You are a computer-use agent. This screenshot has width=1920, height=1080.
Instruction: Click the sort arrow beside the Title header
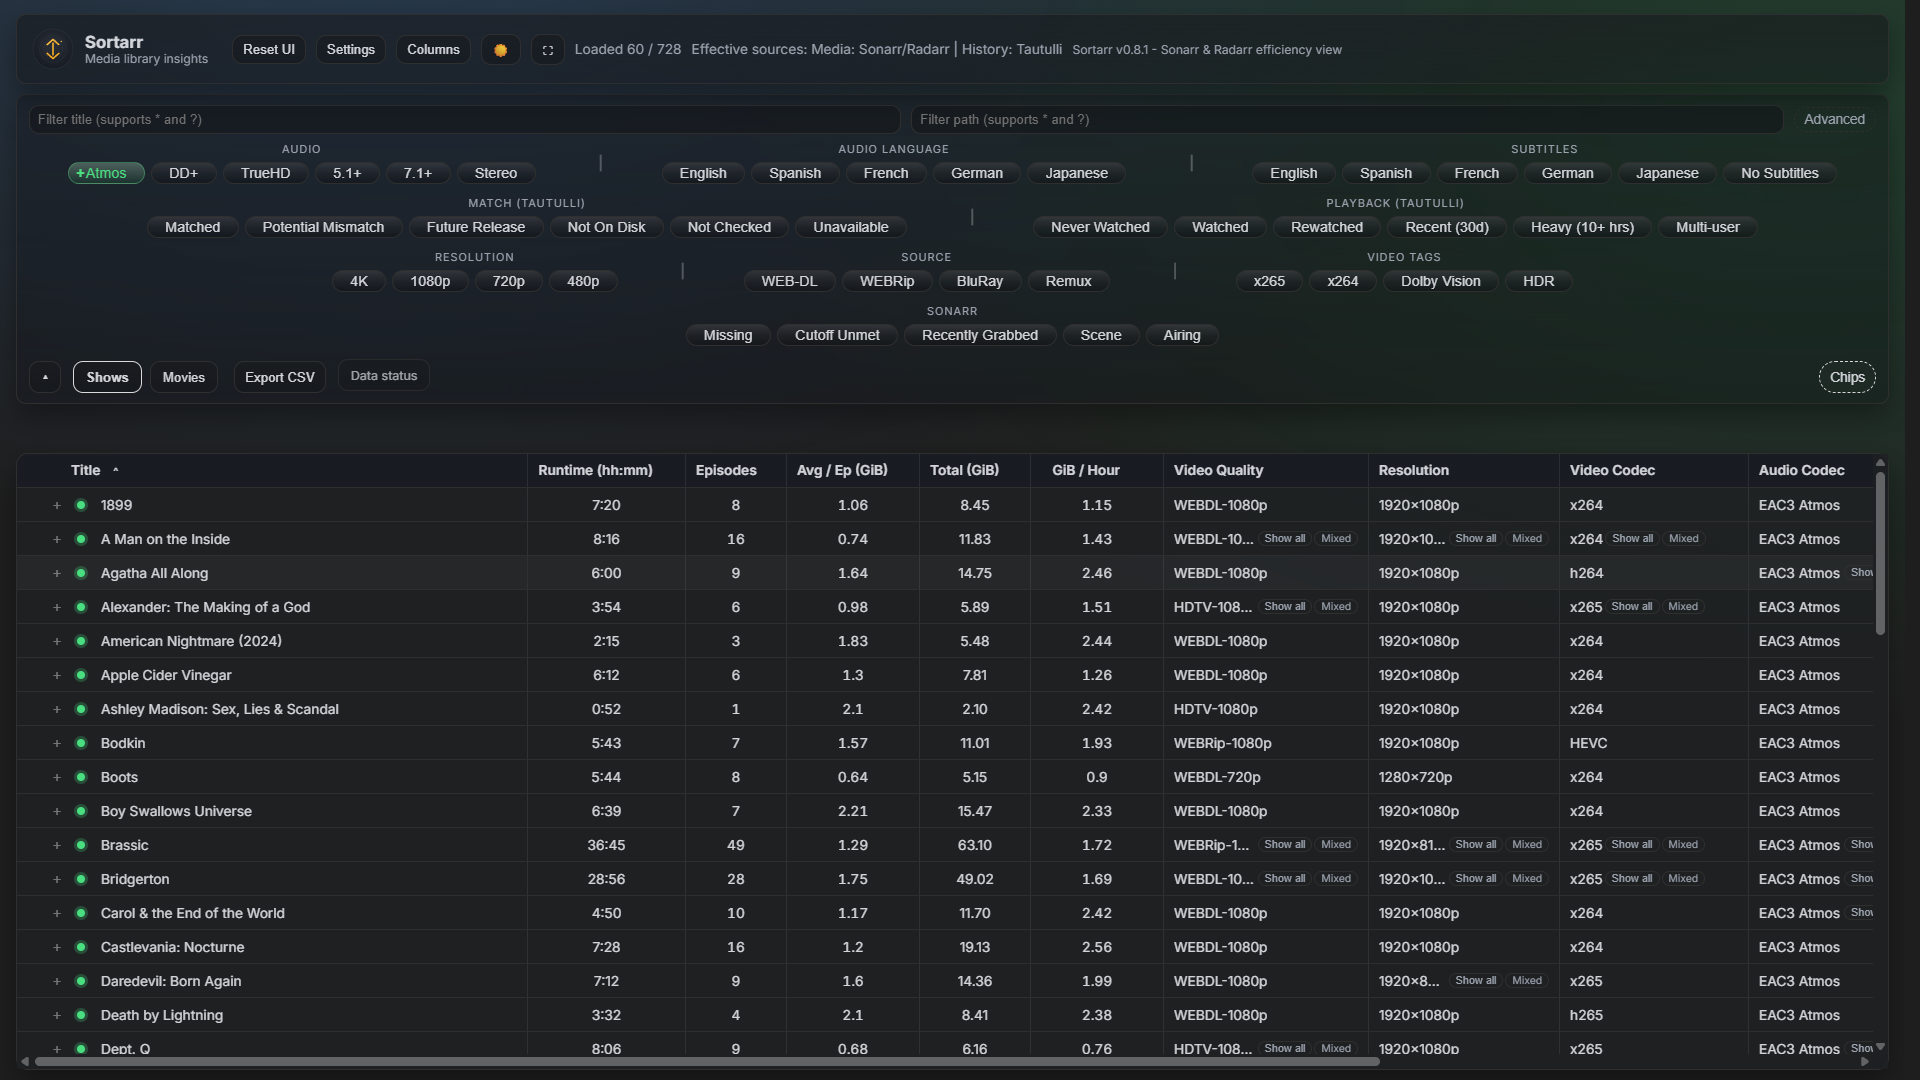point(116,470)
